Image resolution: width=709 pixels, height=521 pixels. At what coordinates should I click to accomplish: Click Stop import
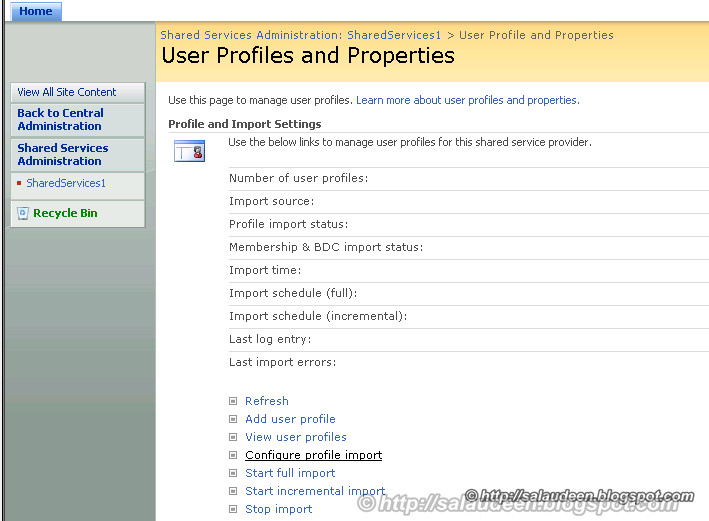[279, 510]
